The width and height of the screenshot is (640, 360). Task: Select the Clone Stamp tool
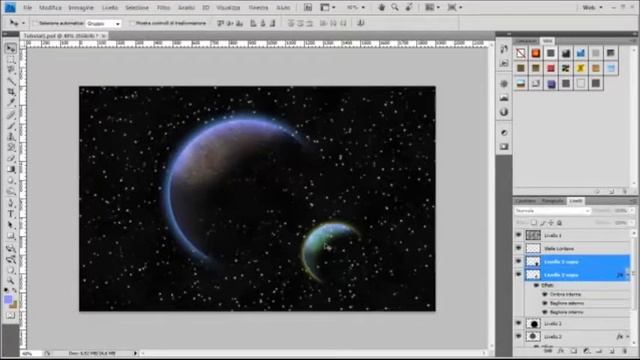click(11, 137)
